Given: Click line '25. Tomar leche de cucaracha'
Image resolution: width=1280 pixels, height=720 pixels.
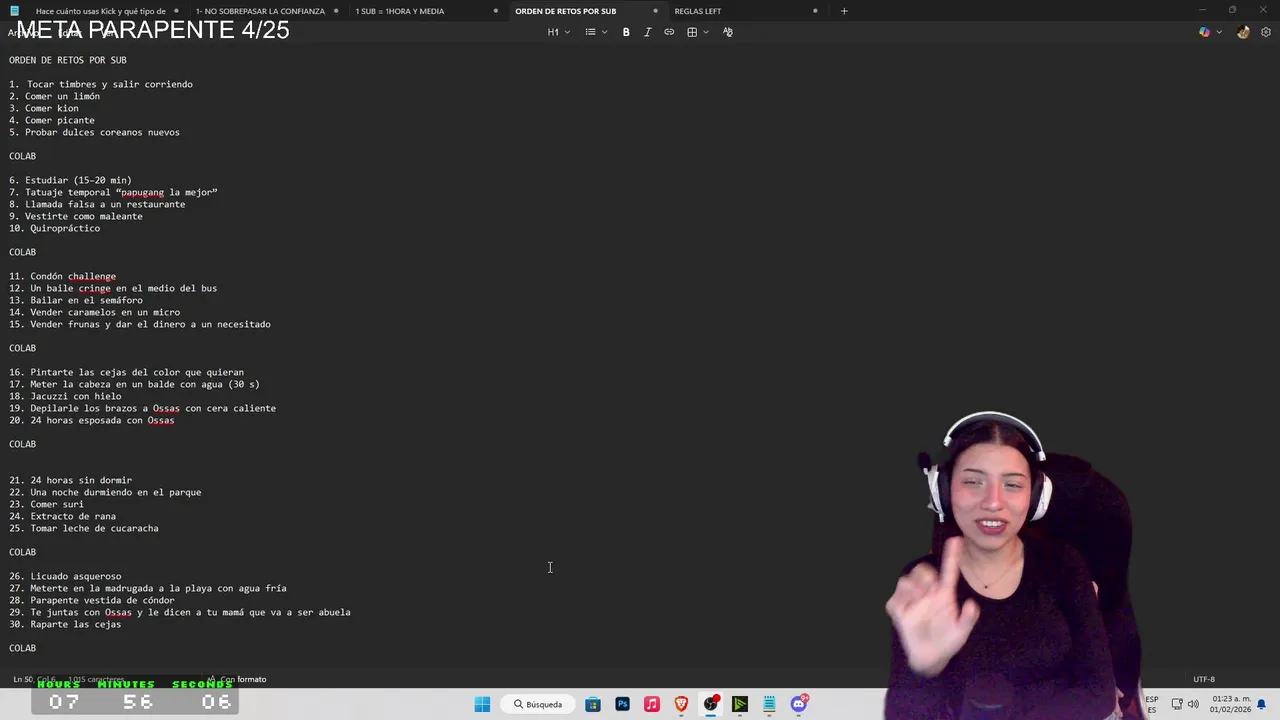Looking at the screenshot, I should (84, 528).
